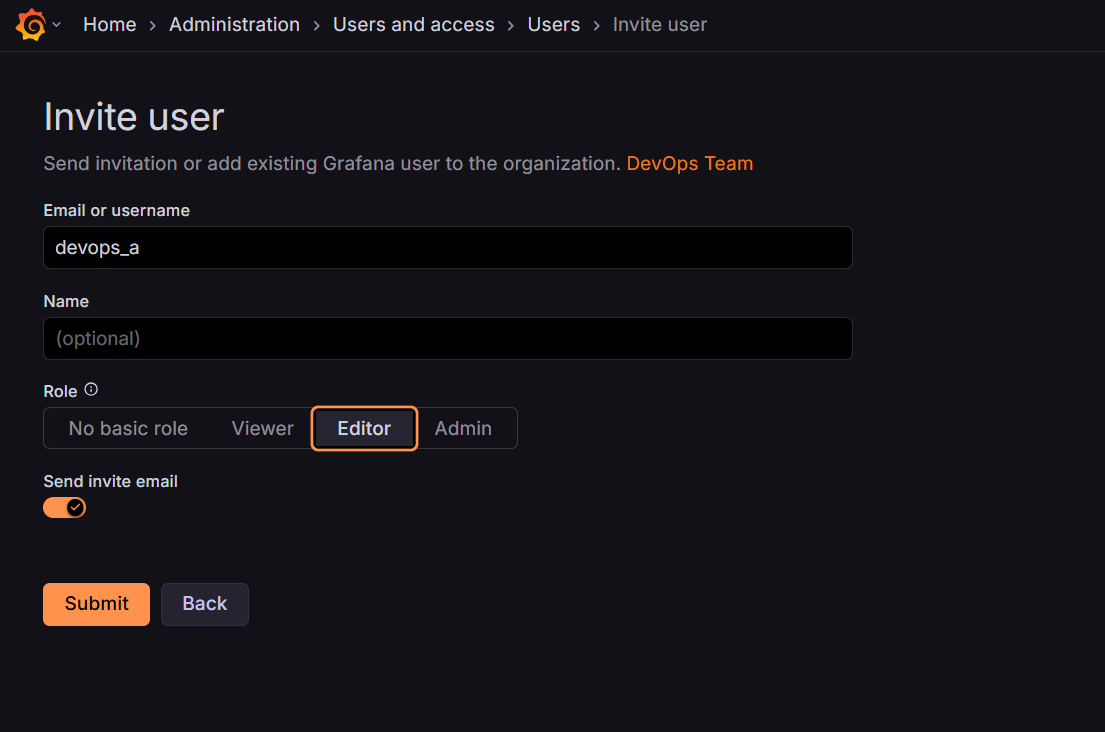Screen dimensions: 1105x732
Task: Expand the chevron beside the Grafana logo
Action: (57, 25)
